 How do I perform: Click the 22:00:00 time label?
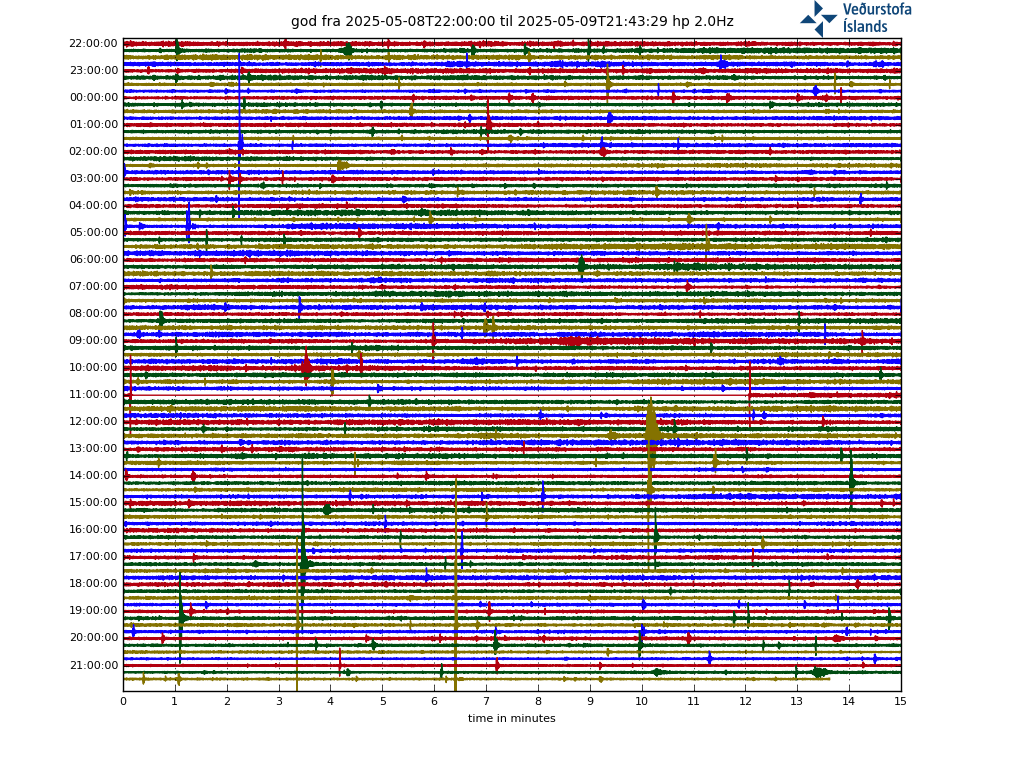[x=93, y=44]
